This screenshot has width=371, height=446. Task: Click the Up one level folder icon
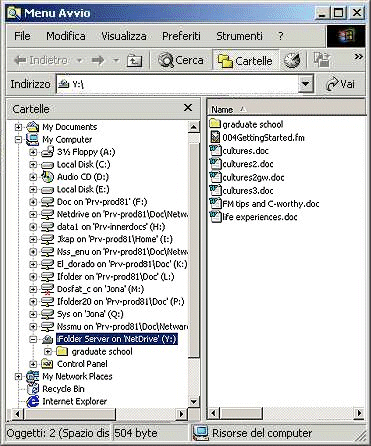coord(134,61)
